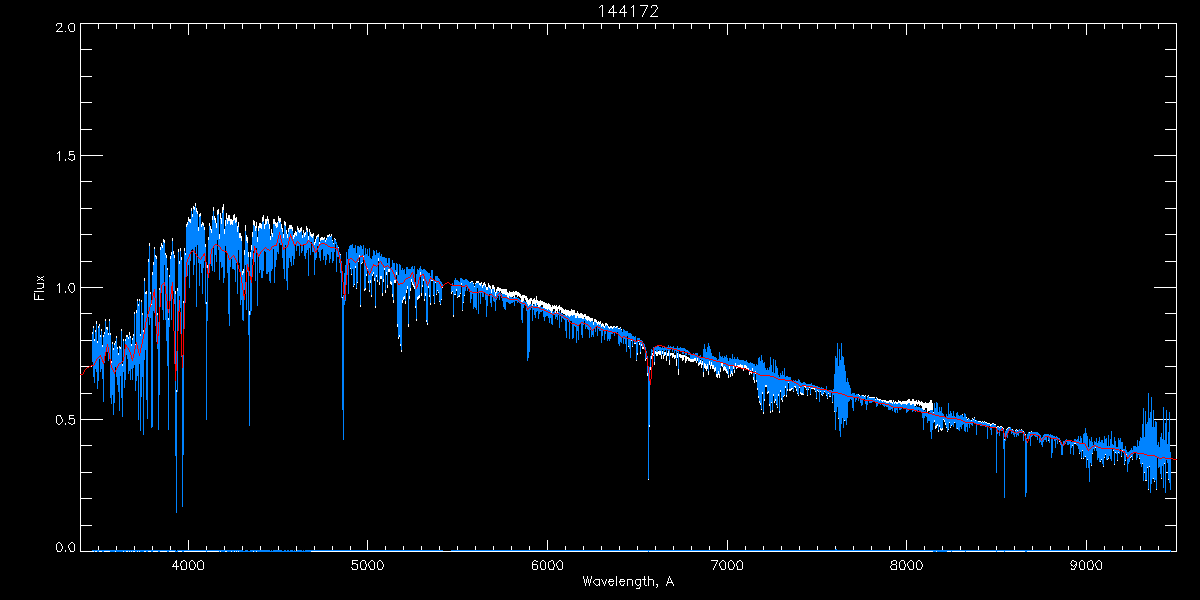This screenshot has width=1200, height=600.
Task: Click the 1.5 flux tick label
Action: pos(65,157)
